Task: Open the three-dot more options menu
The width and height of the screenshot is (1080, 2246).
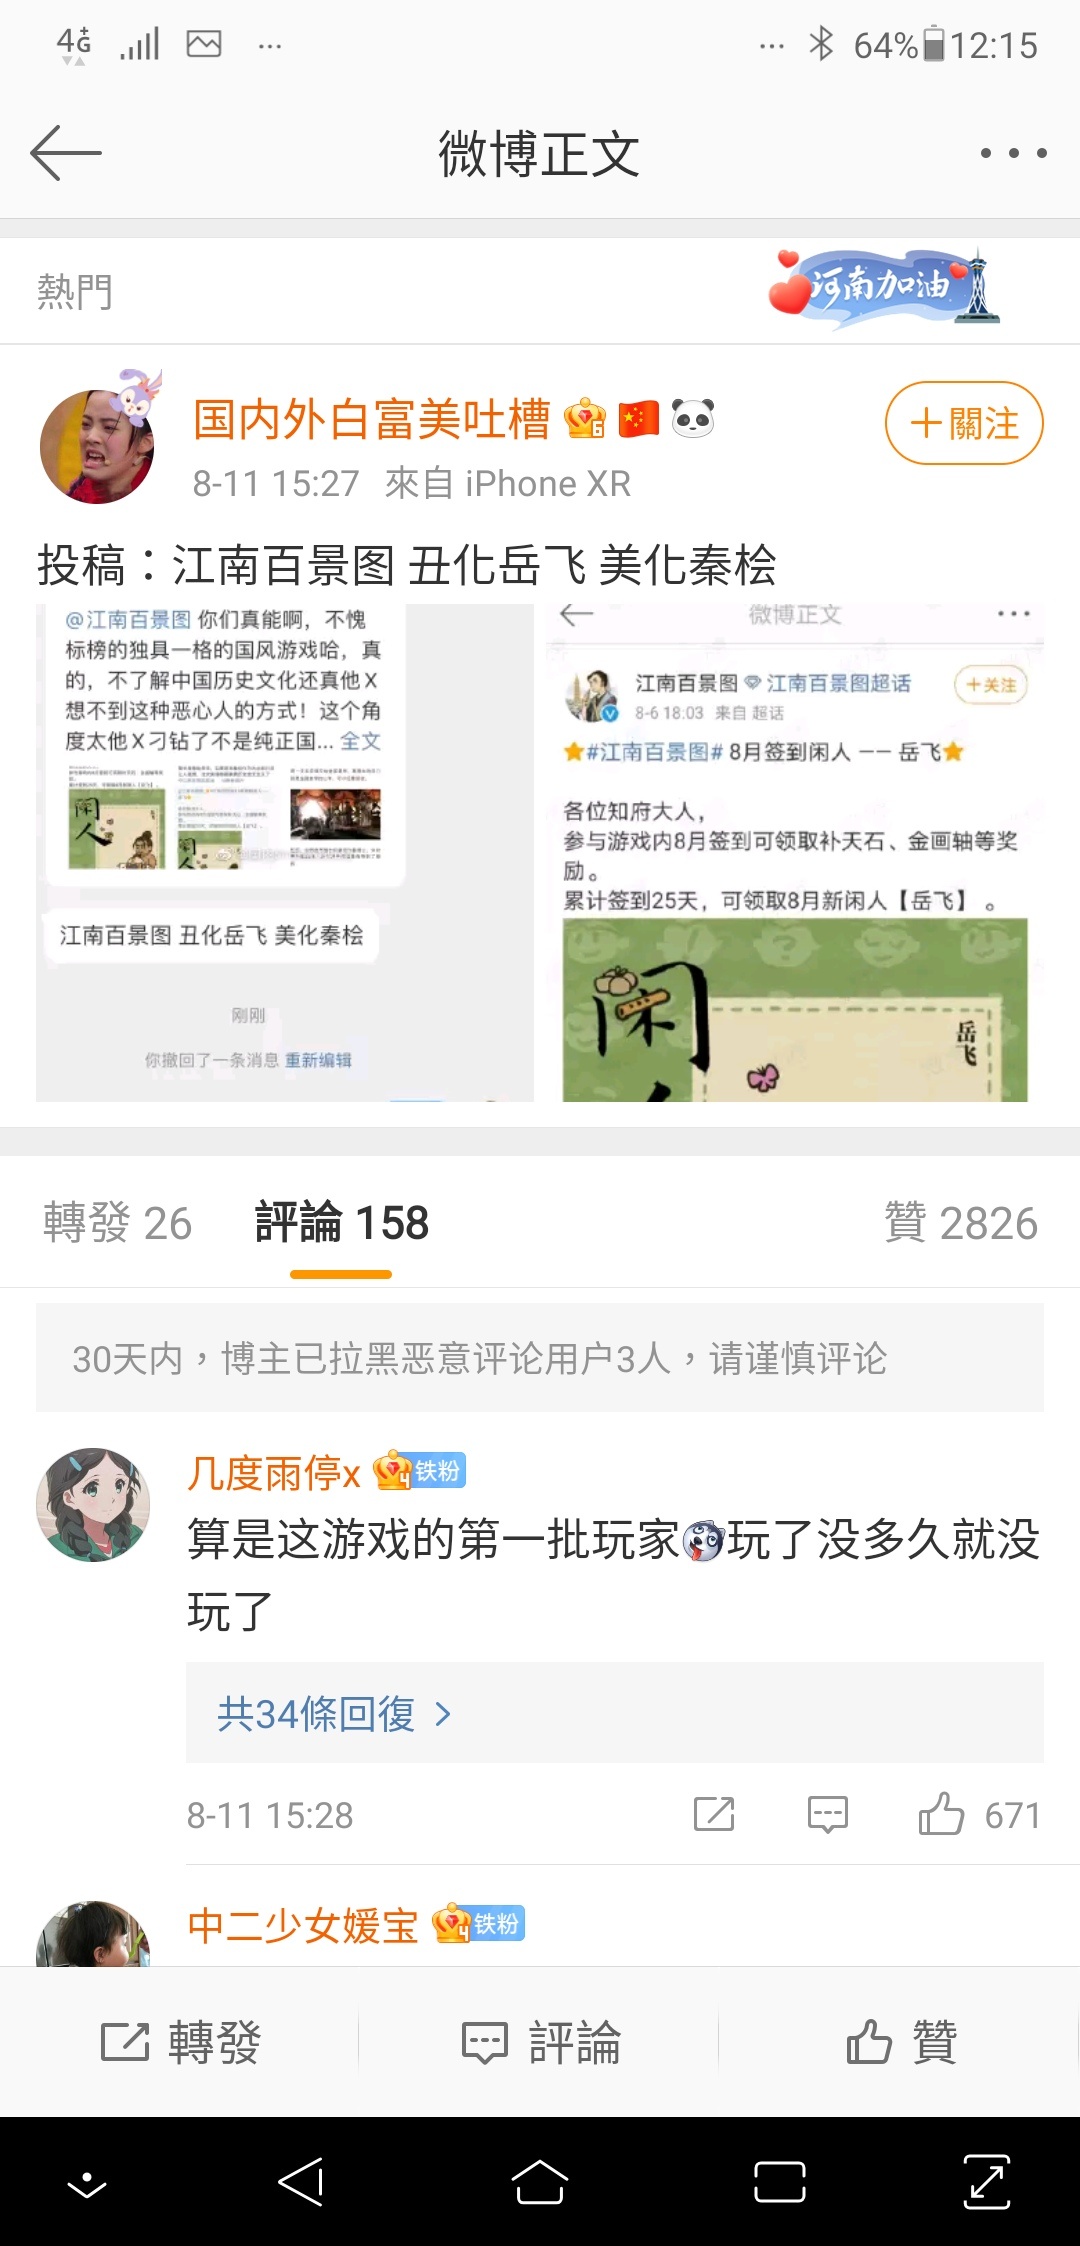Action: (x=1013, y=153)
